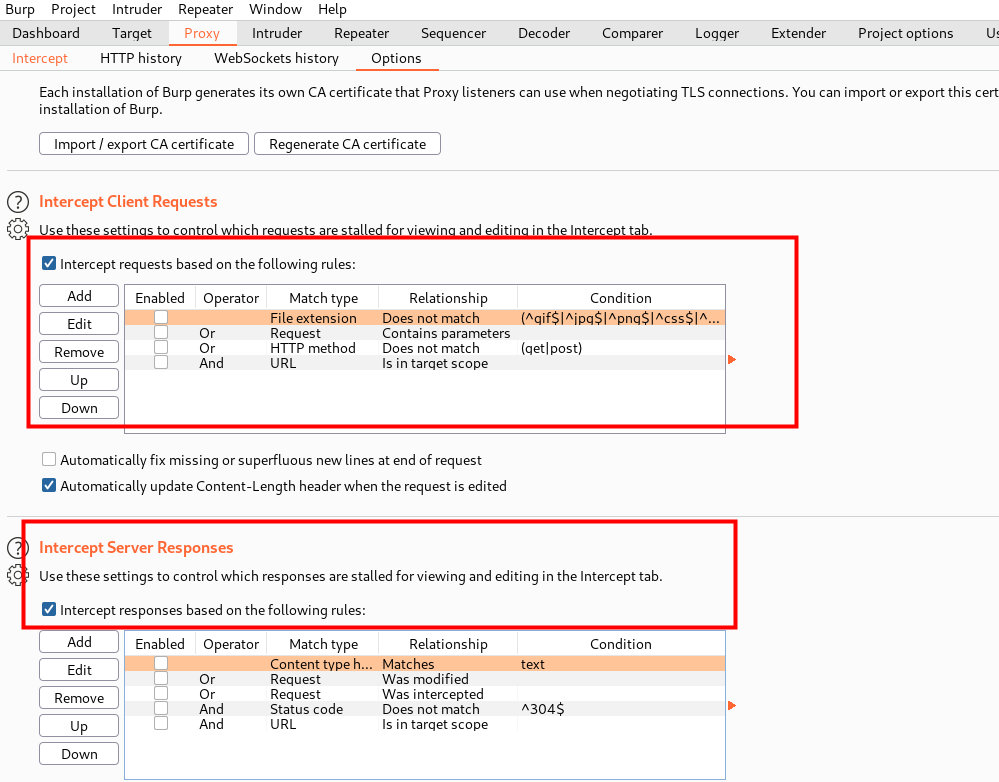Enable the response URL in target scope checkbox
Screen dimensions: 999x782
tap(161, 723)
